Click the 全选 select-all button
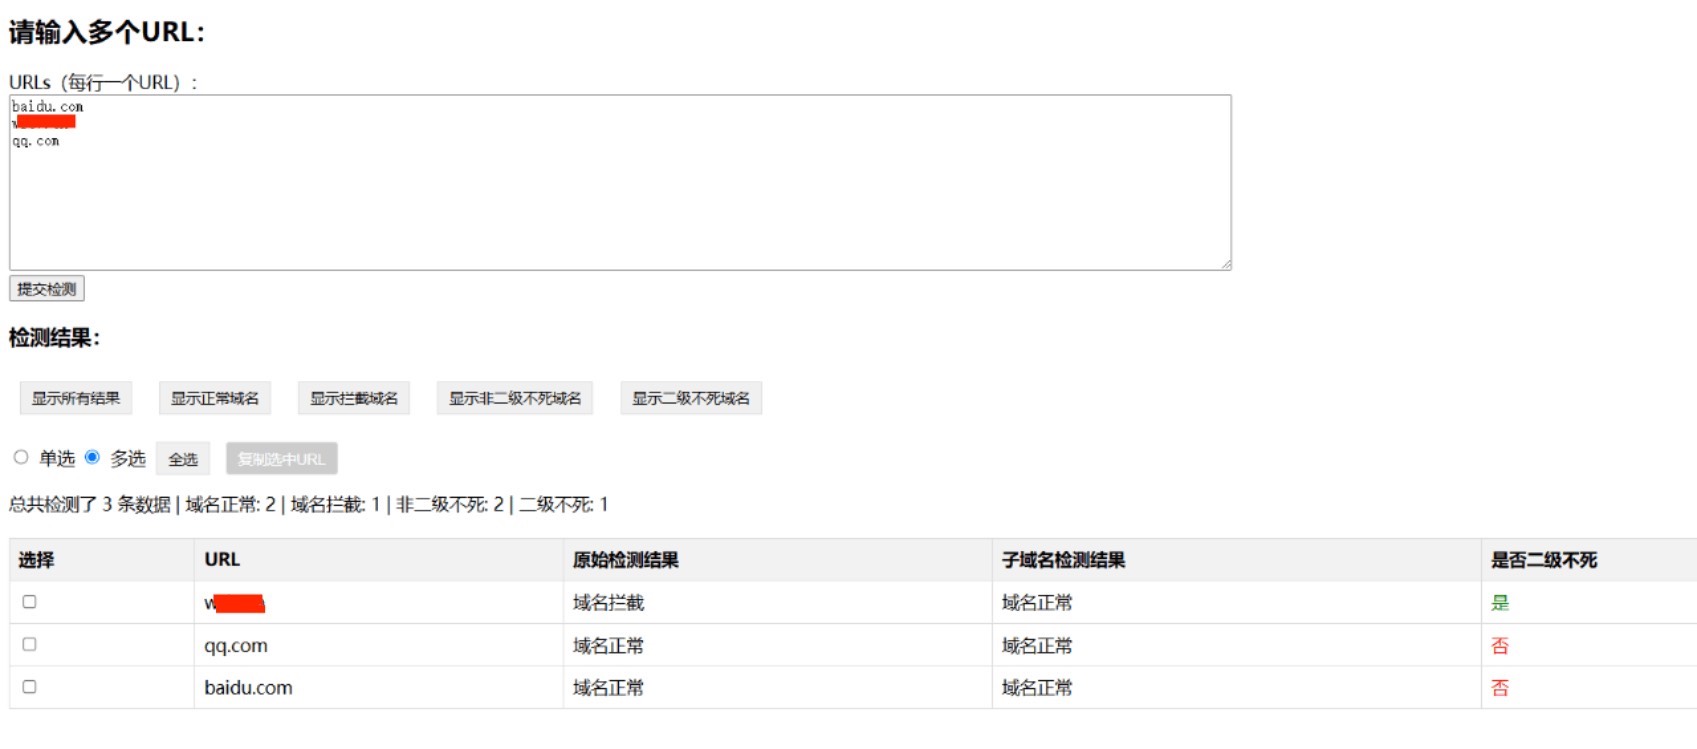 [183, 459]
